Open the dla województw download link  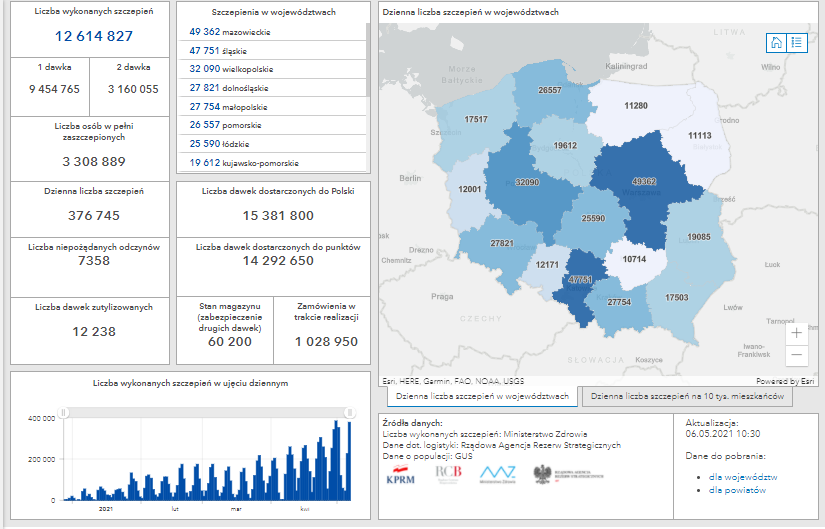[743, 477]
